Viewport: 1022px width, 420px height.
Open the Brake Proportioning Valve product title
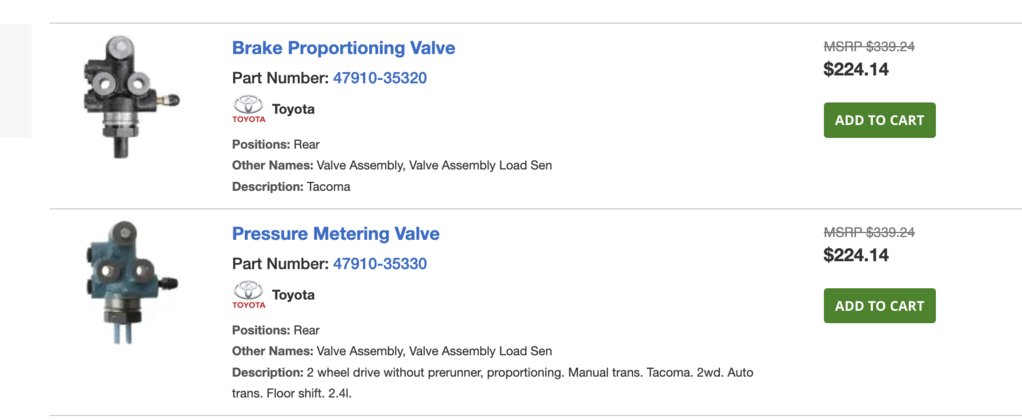click(x=343, y=48)
